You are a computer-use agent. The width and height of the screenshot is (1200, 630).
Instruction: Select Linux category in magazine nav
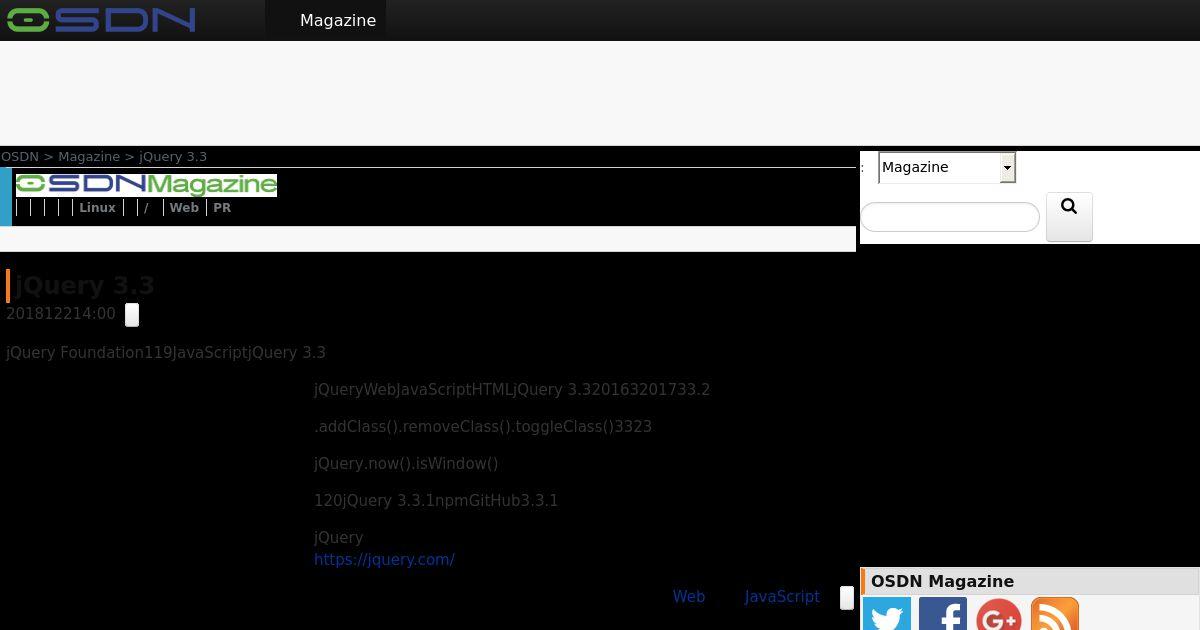pos(97,208)
